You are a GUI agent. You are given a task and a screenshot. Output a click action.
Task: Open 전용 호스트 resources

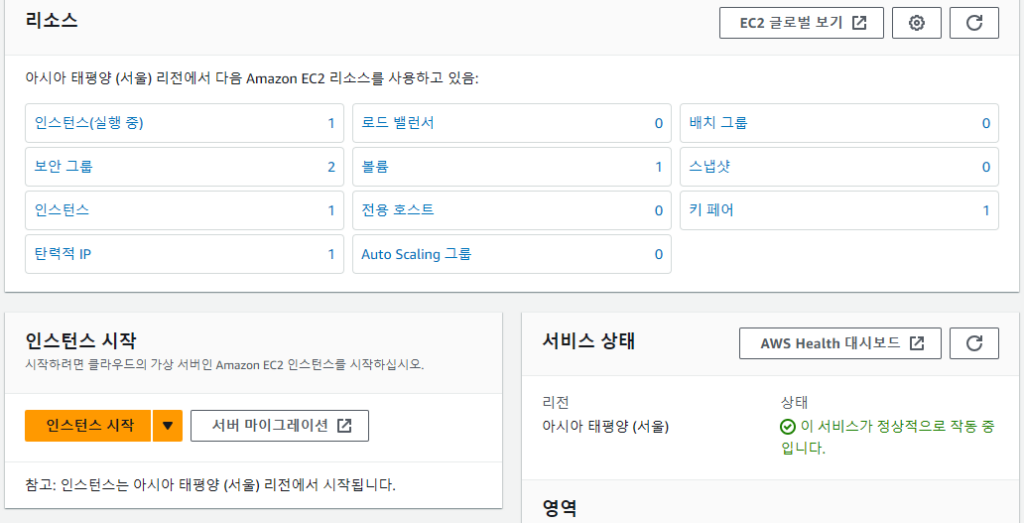click(398, 210)
